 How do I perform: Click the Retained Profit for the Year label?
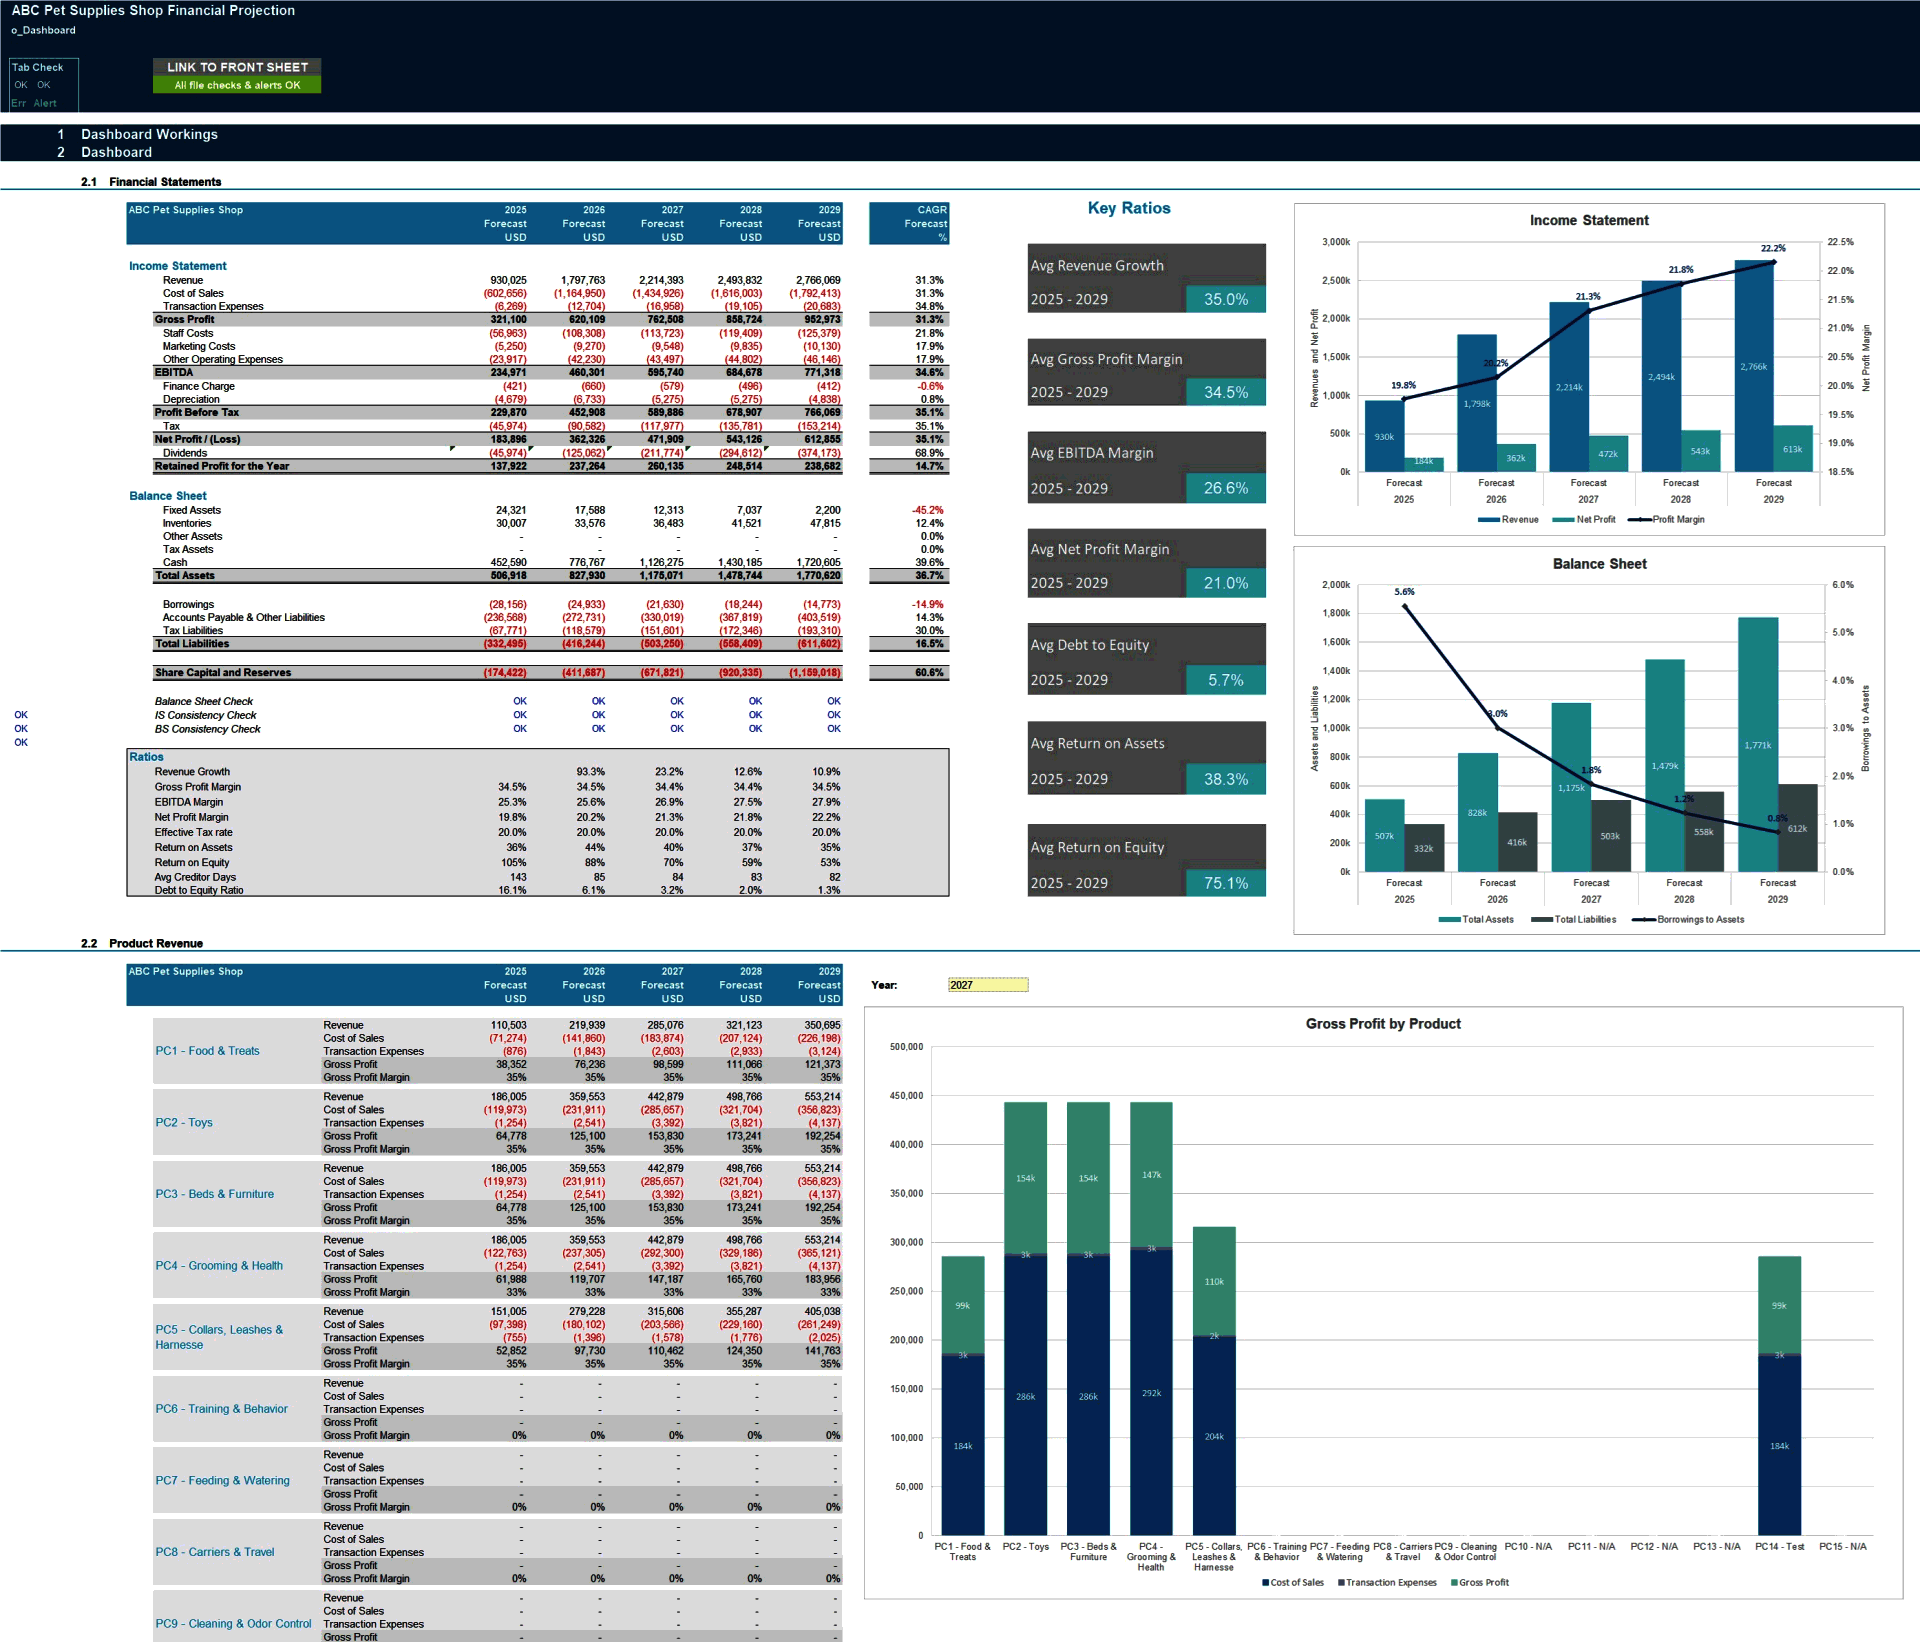[221, 466]
